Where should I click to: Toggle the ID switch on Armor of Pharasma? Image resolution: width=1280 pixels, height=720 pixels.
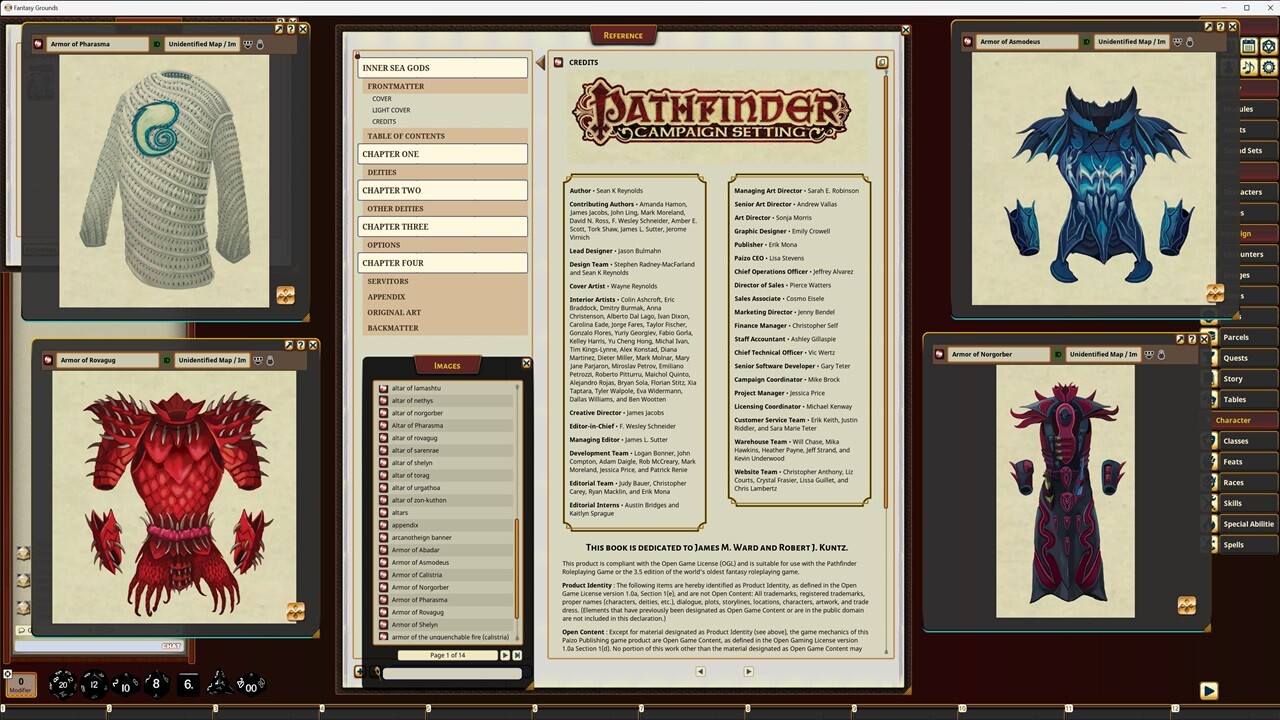pyautogui.click(x=156, y=44)
